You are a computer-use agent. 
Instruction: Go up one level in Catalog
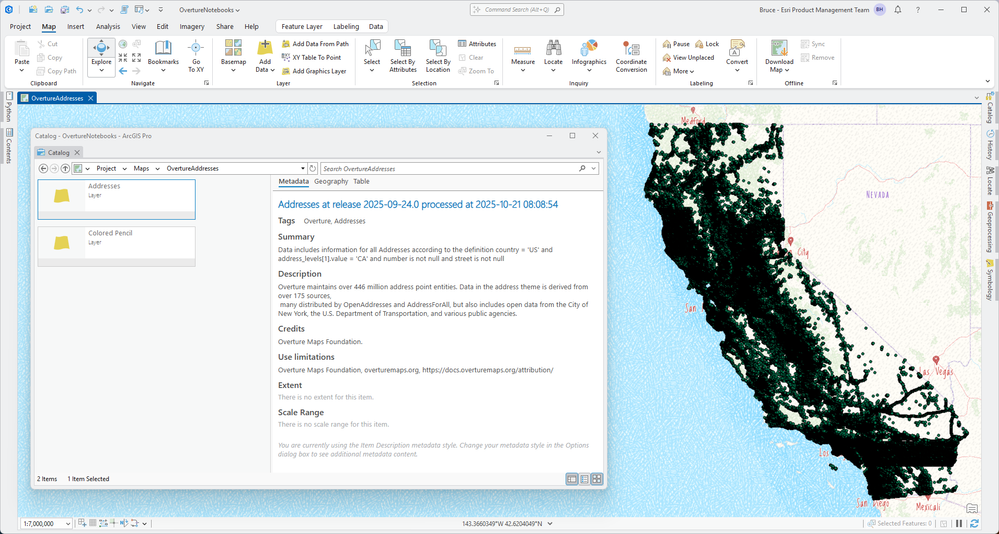pyautogui.click(x=65, y=169)
